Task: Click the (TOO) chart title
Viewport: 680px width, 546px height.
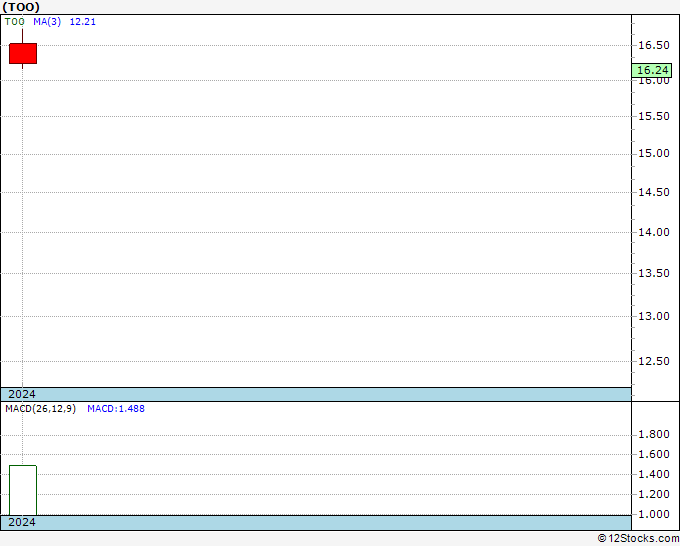Action: coord(21,7)
